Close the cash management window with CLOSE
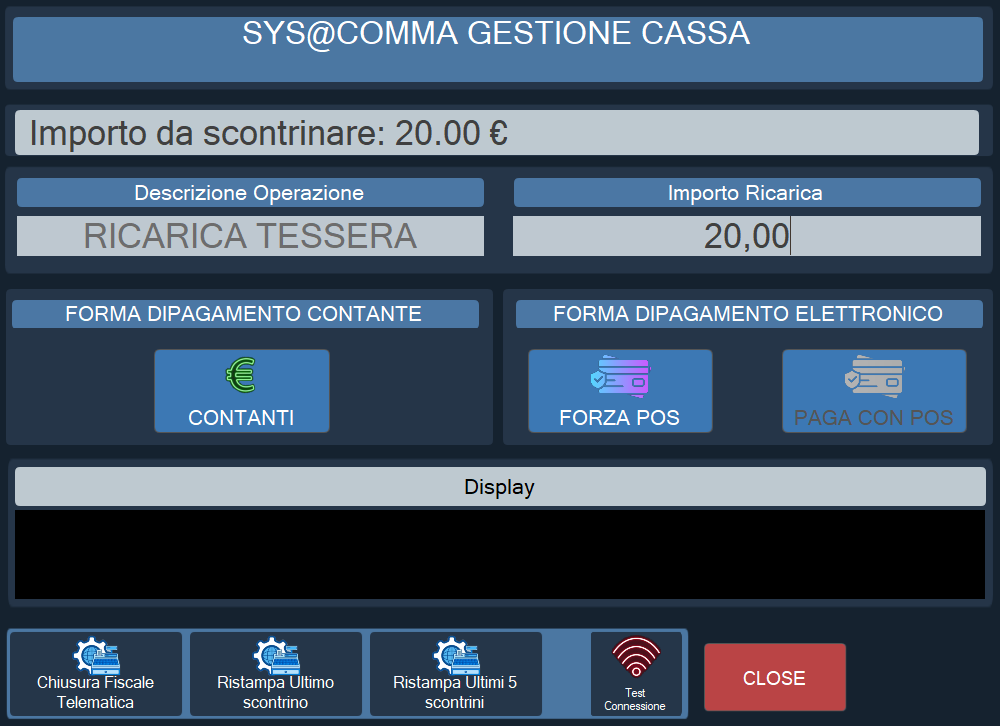 click(775, 677)
